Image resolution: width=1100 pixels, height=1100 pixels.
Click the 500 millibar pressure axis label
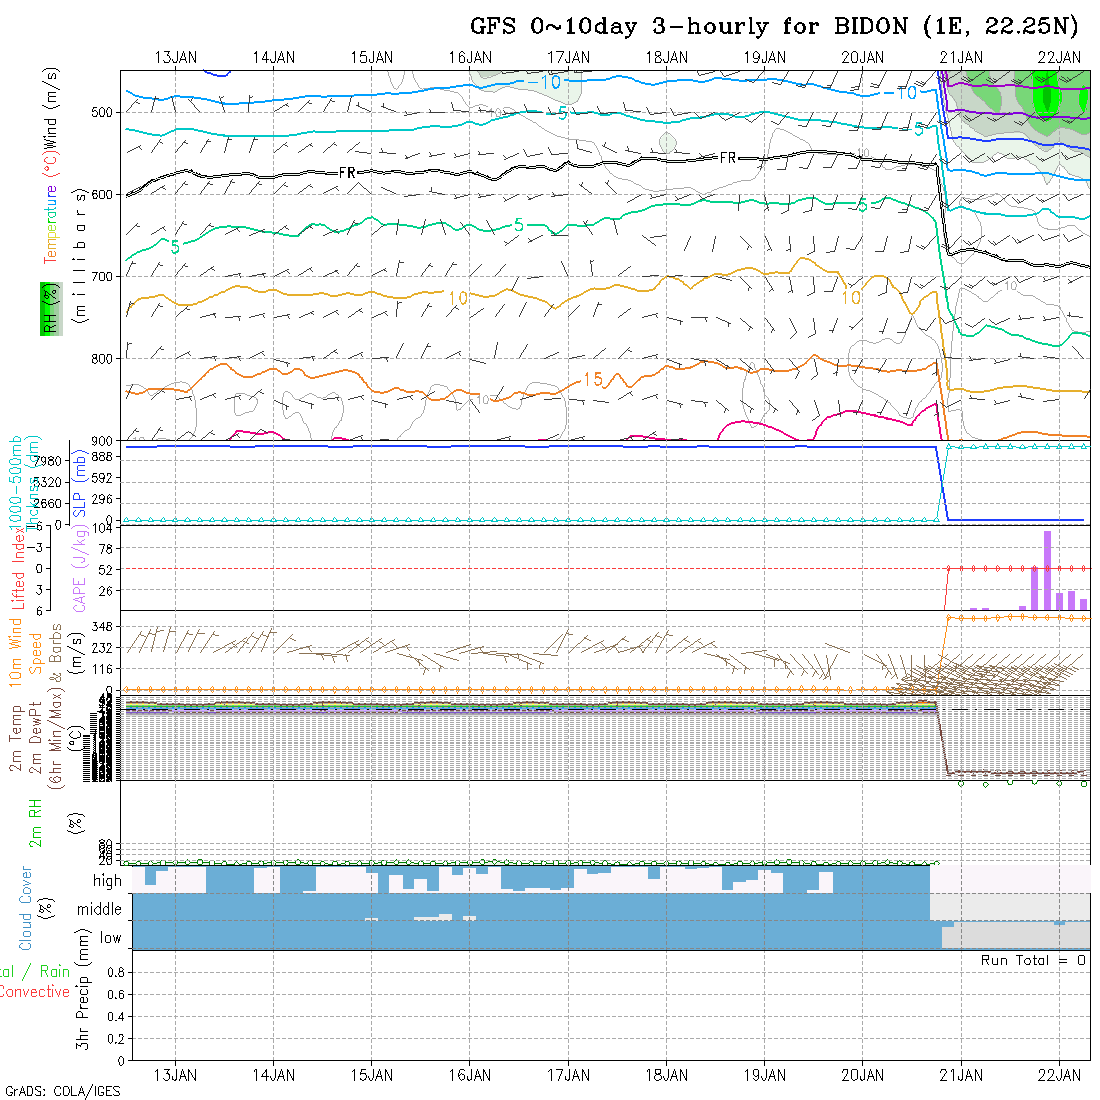tap(103, 112)
